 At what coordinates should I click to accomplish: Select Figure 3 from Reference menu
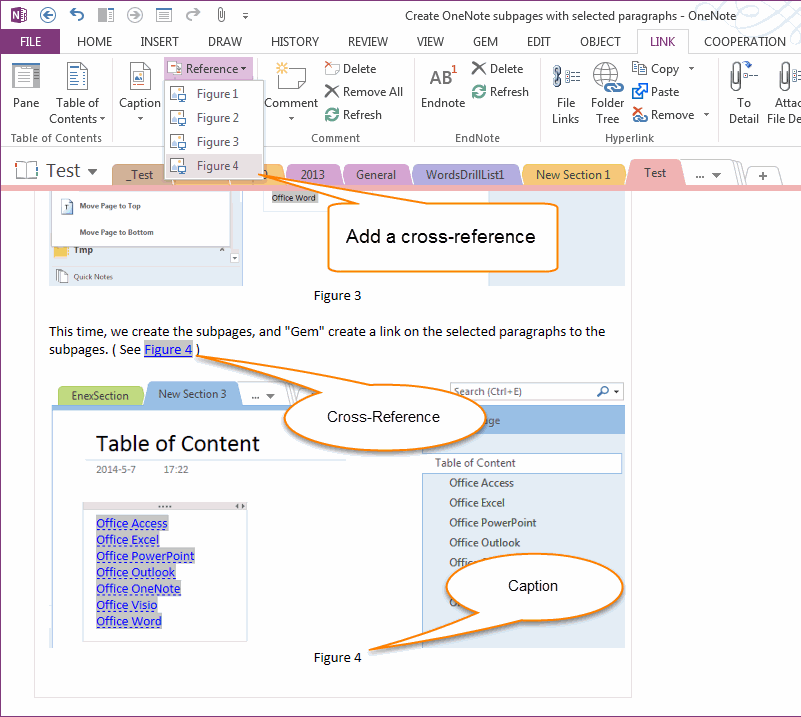215,142
